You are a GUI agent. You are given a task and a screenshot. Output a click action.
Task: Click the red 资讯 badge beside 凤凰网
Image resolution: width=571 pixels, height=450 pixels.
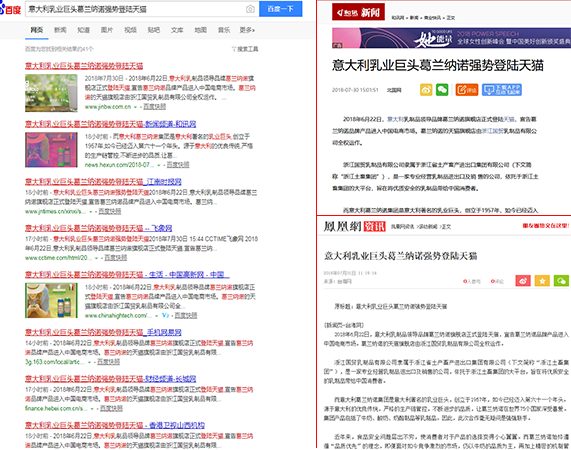click(x=374, y=226)
